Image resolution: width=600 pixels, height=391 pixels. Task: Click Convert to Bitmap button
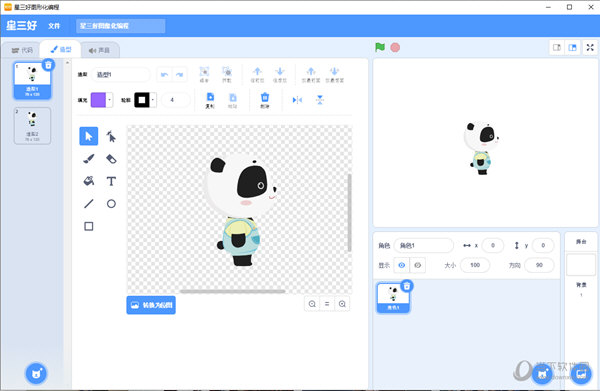pyautogui.click(x=151, y=305)
